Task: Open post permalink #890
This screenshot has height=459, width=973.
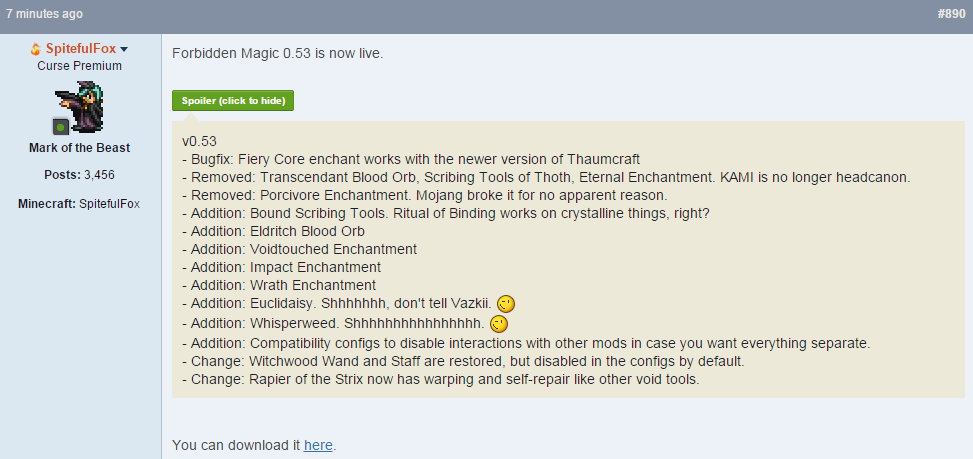Action: coord(951,14)
